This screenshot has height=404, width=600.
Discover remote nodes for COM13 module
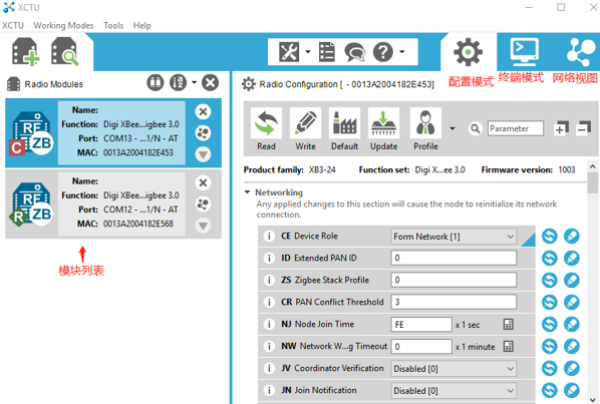coord(203,133)
